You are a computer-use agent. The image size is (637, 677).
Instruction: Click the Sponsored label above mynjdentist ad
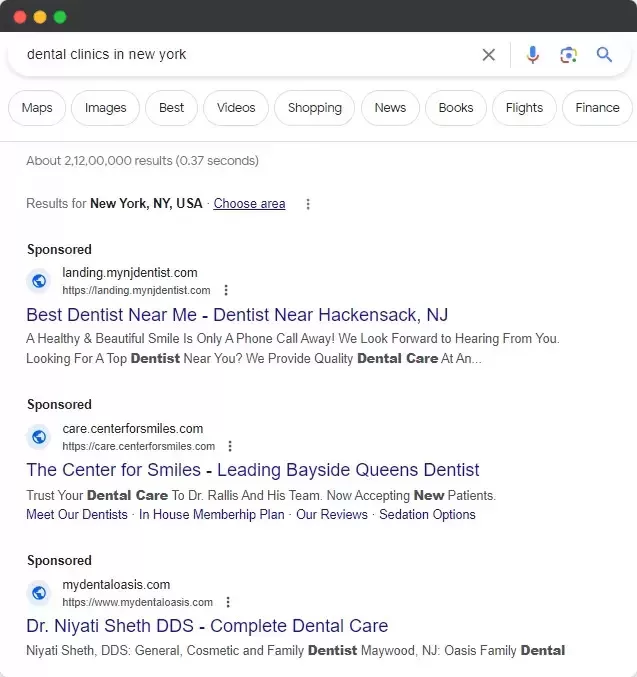(x=59, y=249)
